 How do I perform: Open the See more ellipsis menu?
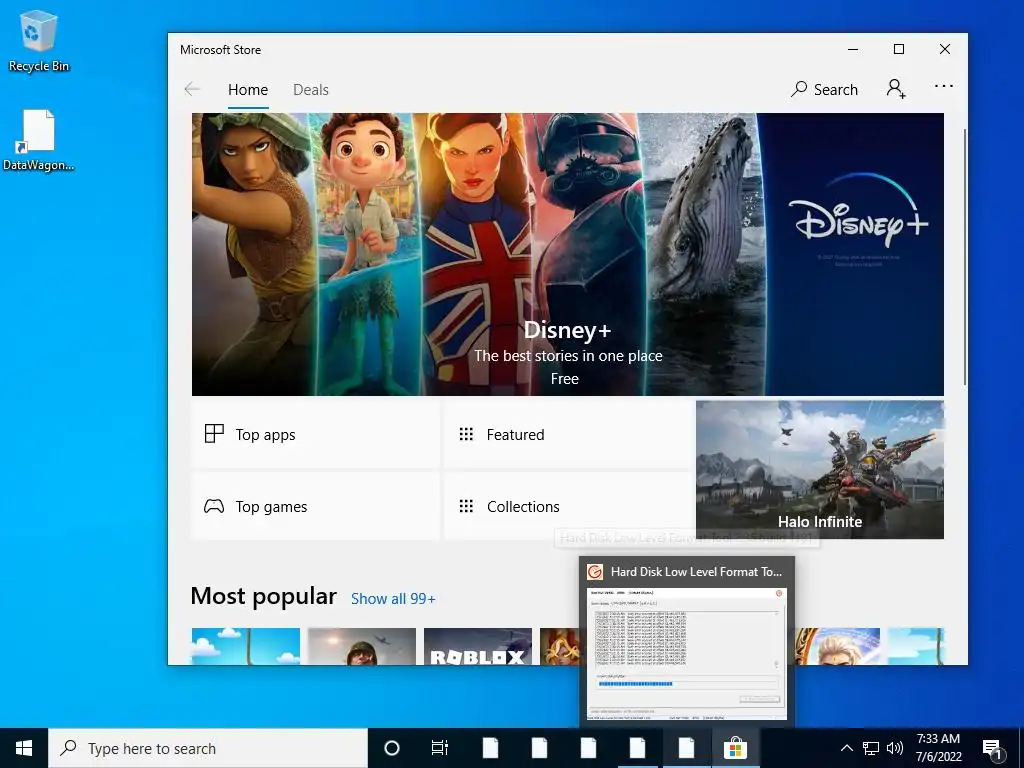click(944, 86)
